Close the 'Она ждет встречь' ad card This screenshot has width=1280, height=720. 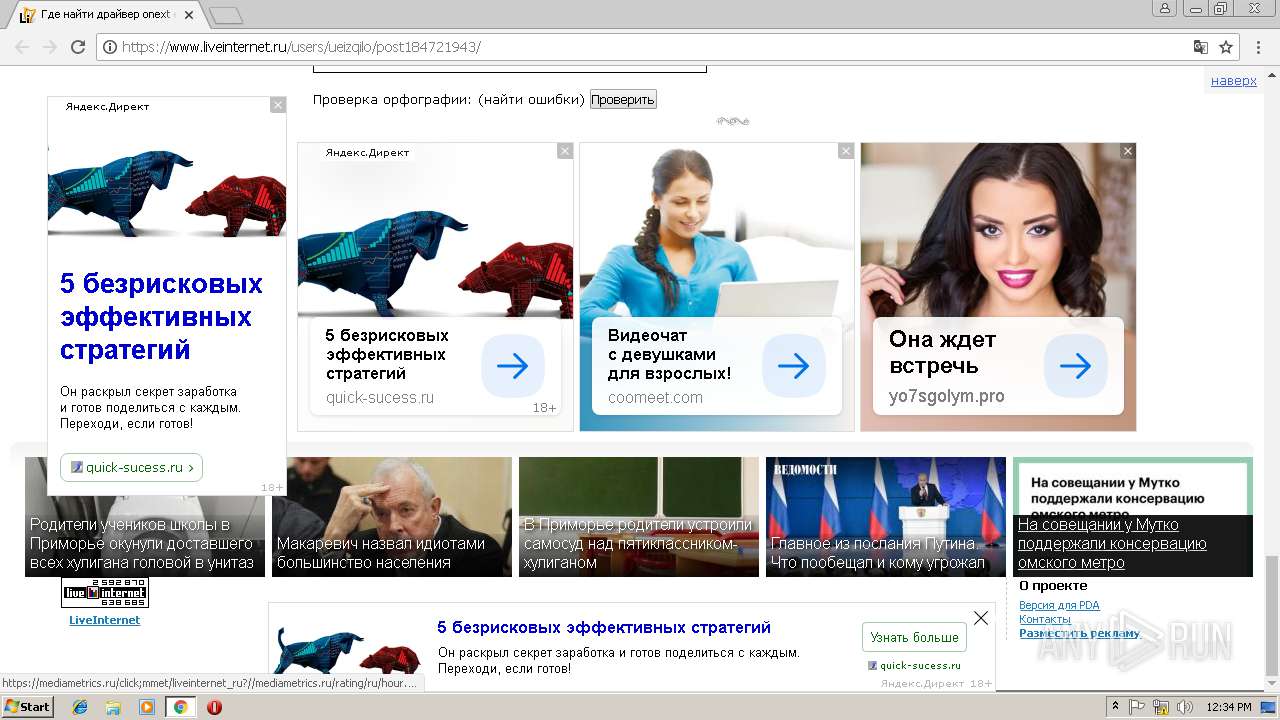(x=1128, y=151)
